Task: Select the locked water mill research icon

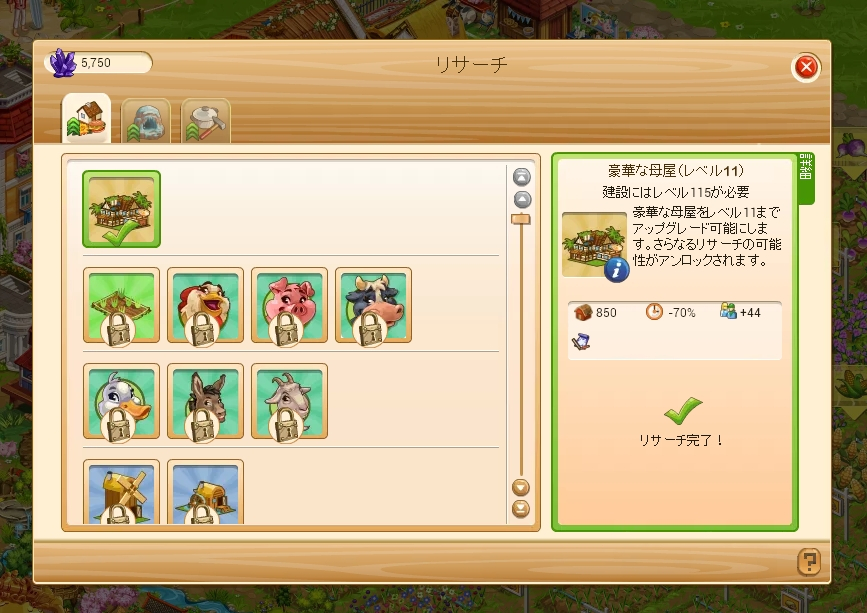Action: (206, 492)
